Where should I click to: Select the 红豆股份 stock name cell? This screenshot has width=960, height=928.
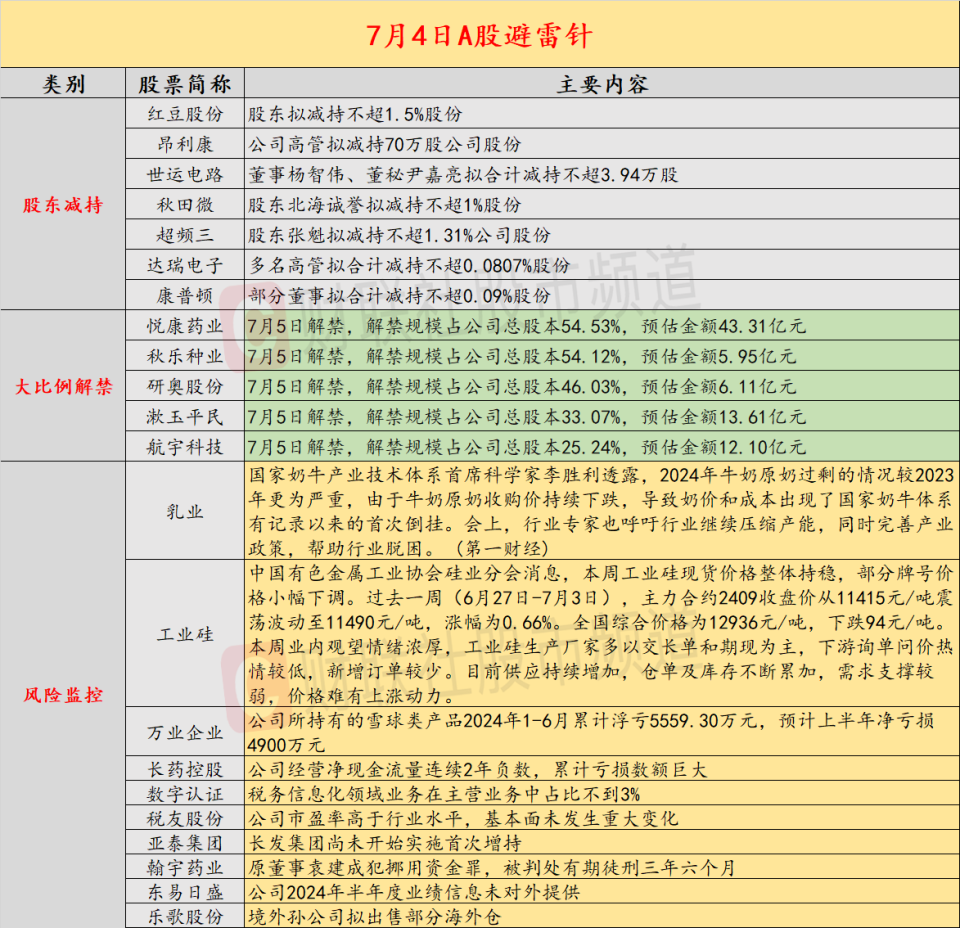[x=185, y=114]
